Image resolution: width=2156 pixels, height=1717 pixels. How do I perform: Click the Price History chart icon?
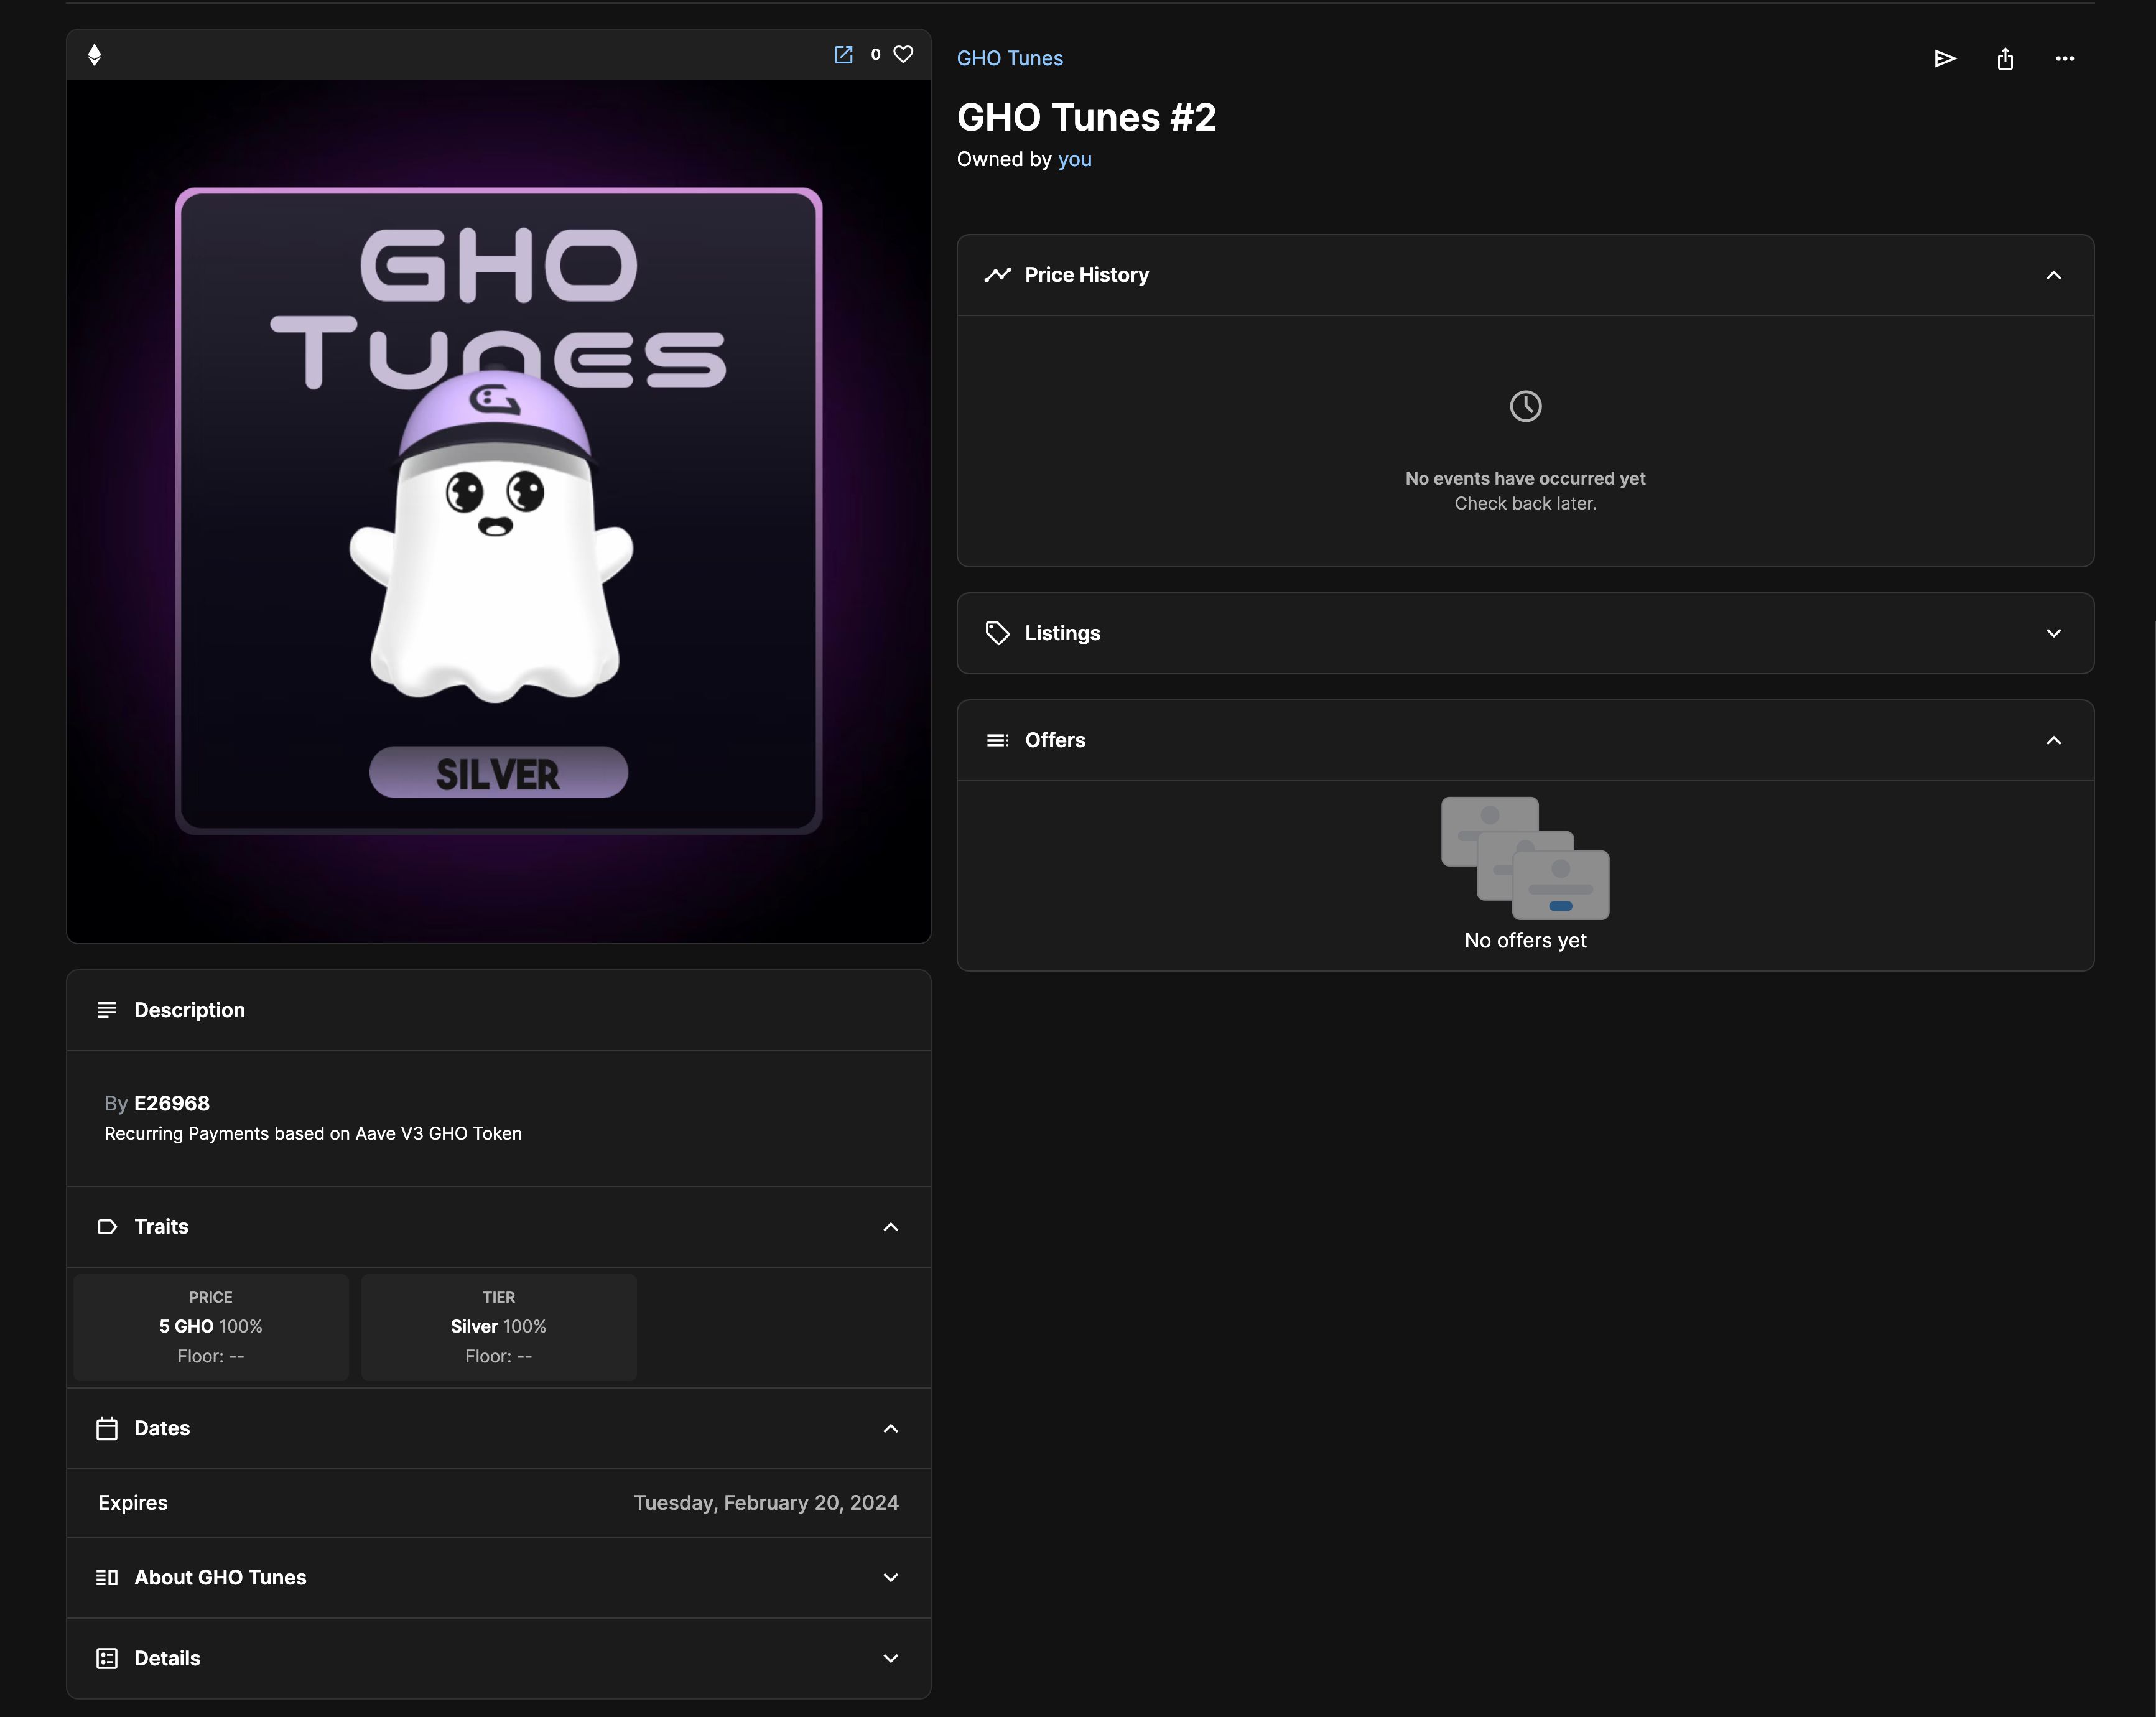[x=997, y=275]
